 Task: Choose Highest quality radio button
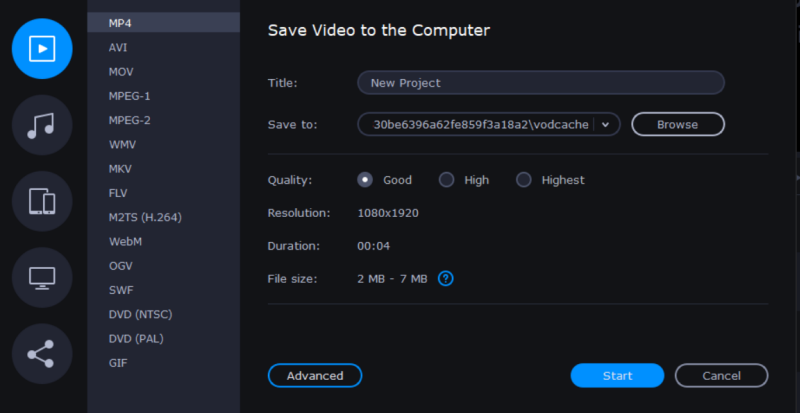click(x=524, y=180)
